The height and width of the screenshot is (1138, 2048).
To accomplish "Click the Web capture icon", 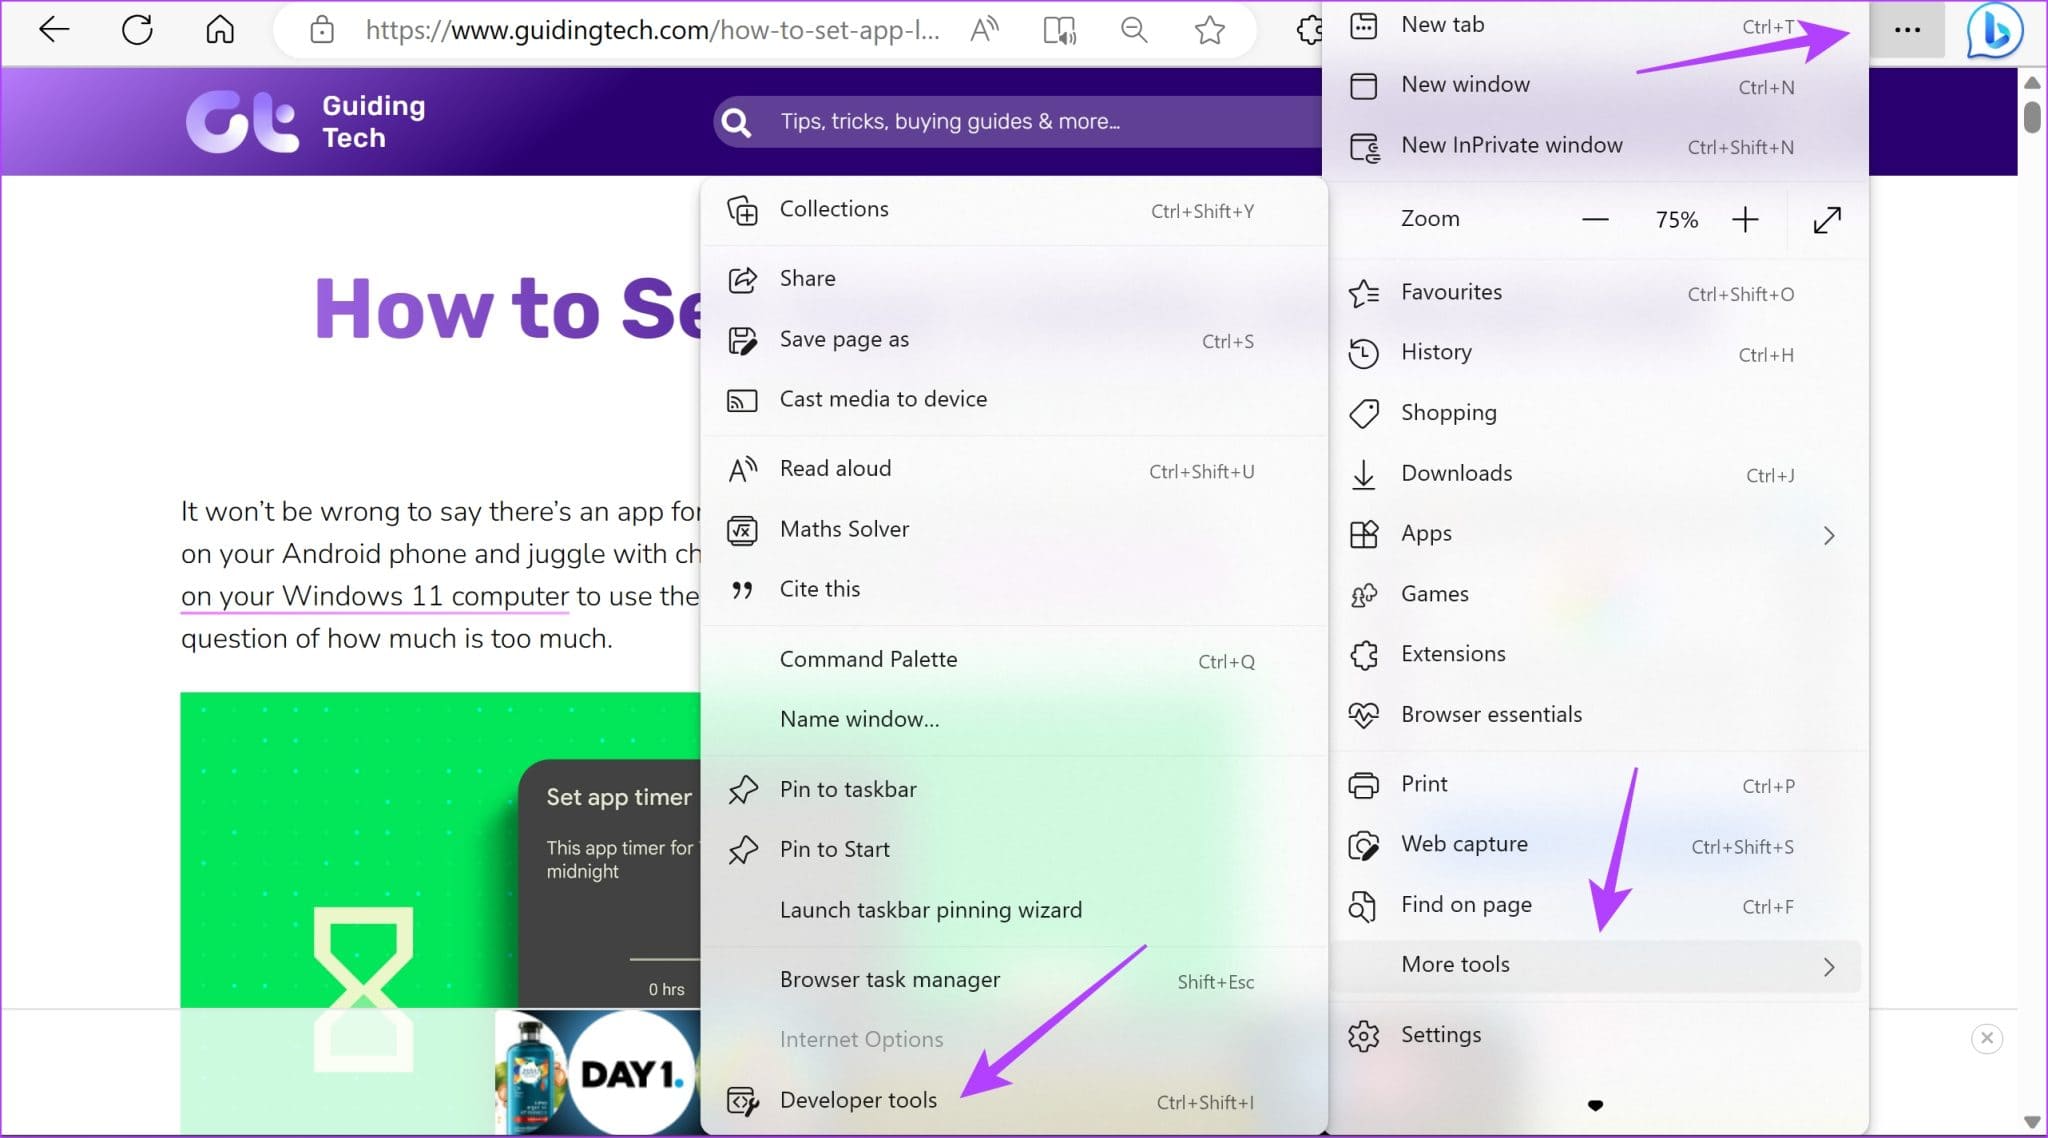I will pyautogui.click(x=1363, y=845).
